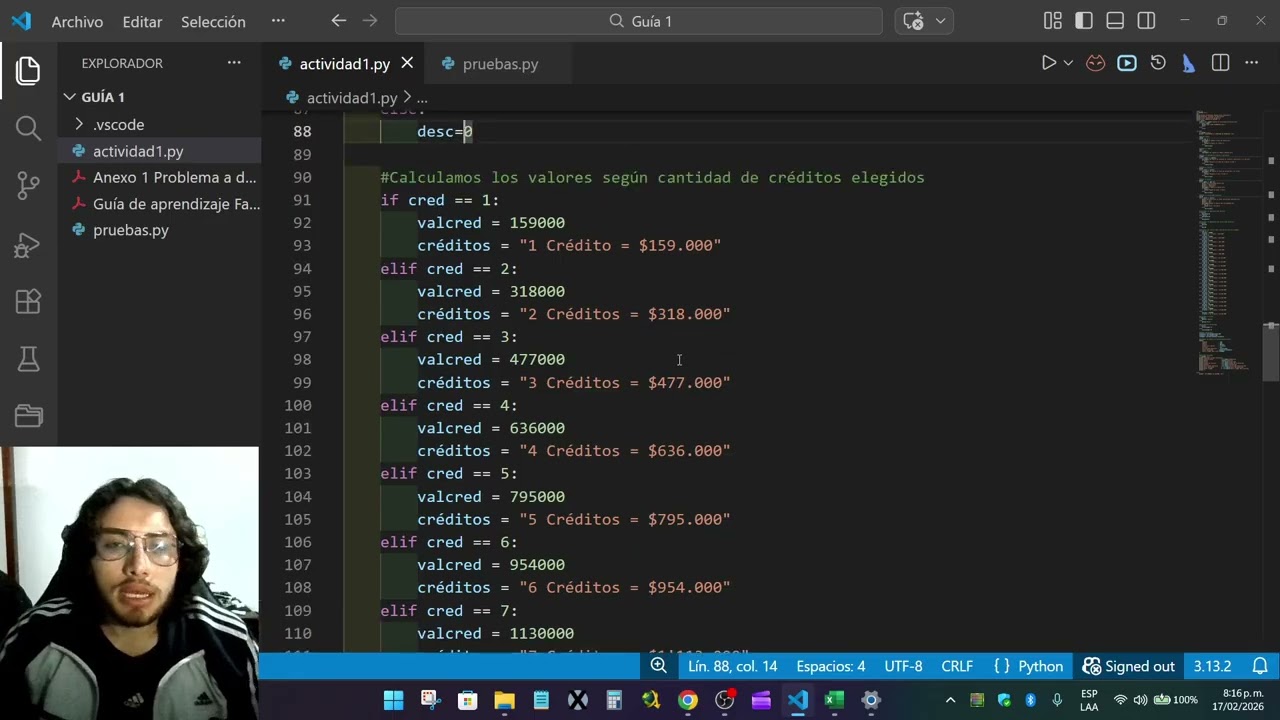This screenshot has width=1280, height=720.
Task: Open editor More Actions ellipsis
Action: [x=1251, y=63]
